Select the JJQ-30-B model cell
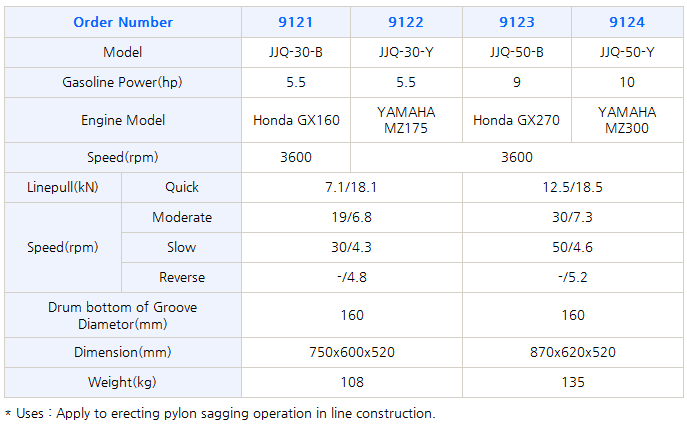The image size is (687, 430). 296,52
